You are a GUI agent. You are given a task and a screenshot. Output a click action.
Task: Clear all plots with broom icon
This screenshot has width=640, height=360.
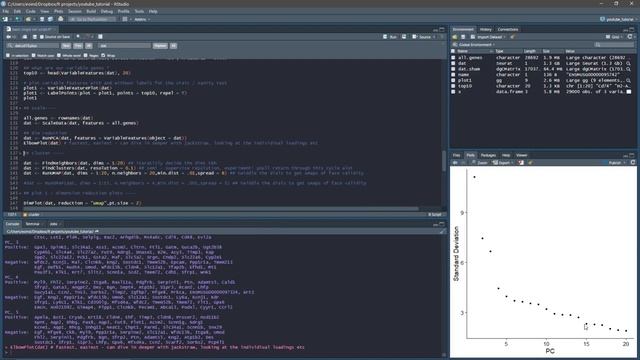530,162
